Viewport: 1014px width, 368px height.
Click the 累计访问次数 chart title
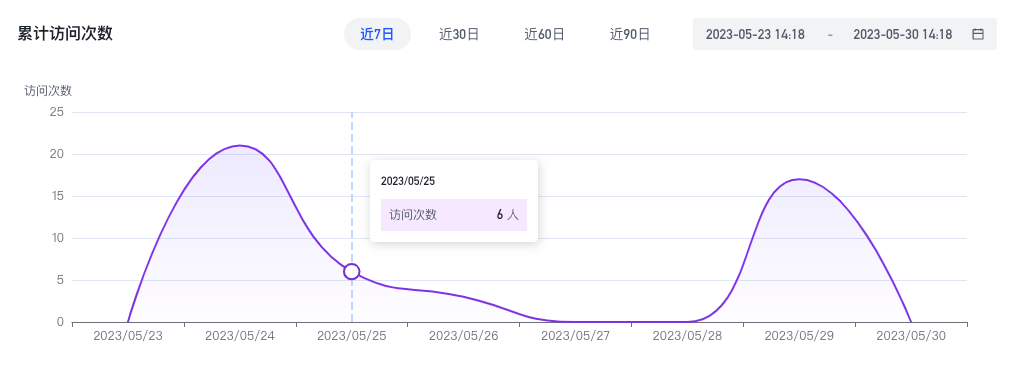pyautogui.click(x=65, y=34)
